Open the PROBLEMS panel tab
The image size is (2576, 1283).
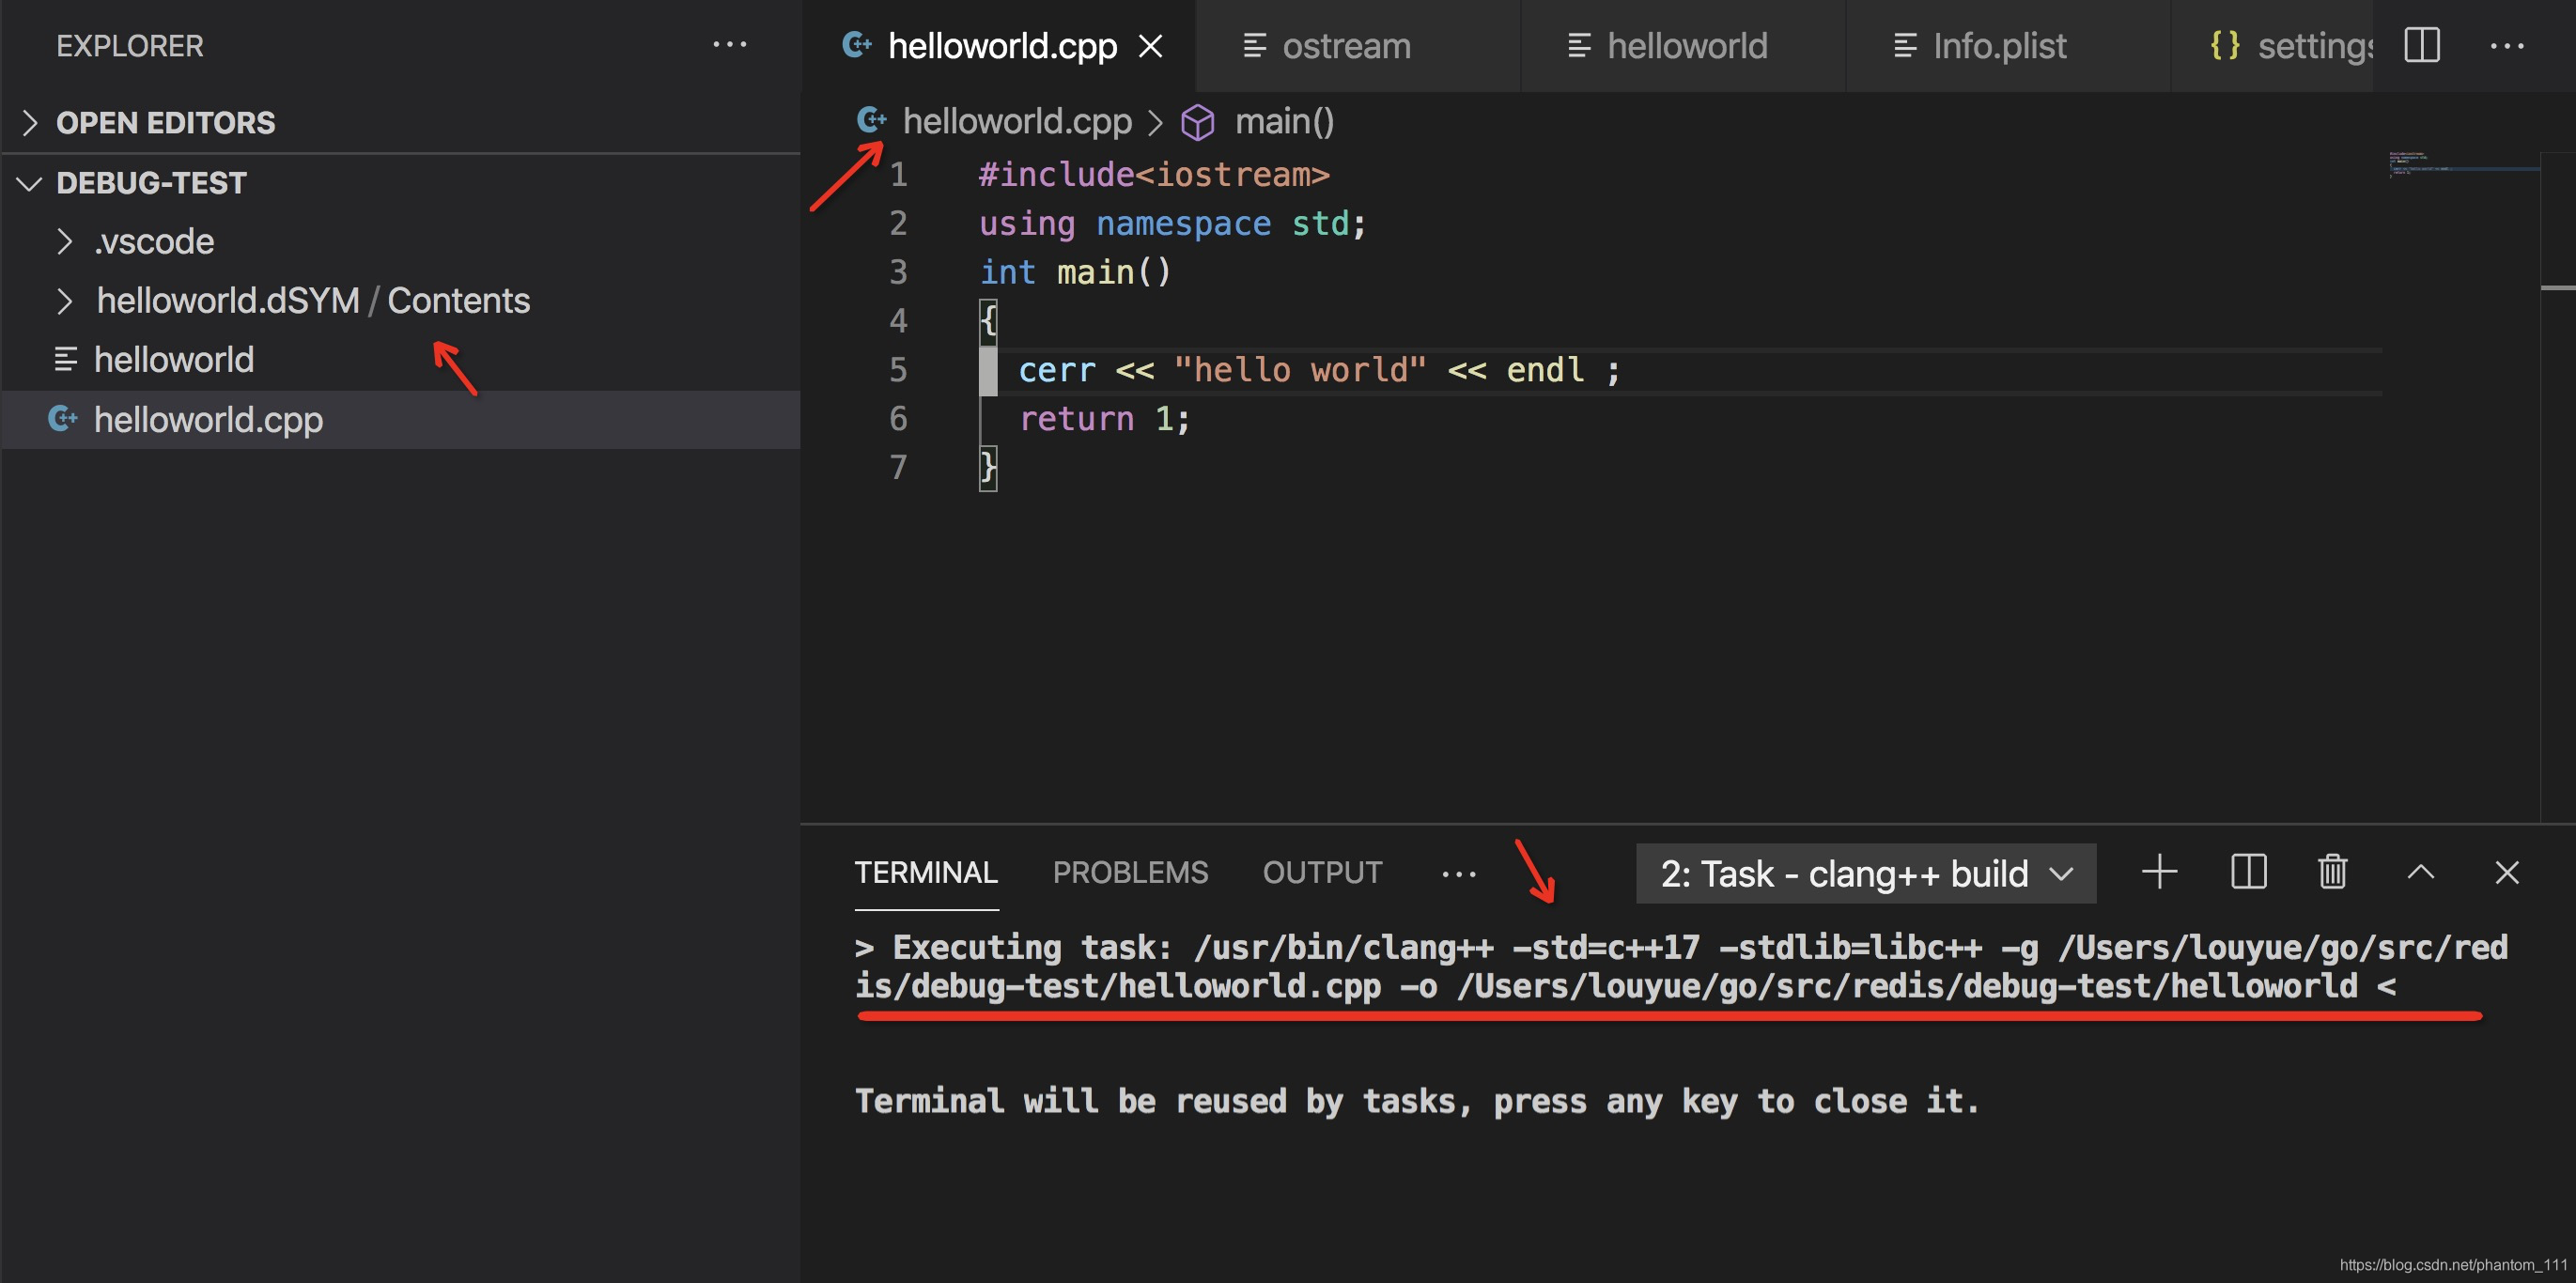(x=1130, y=873)
